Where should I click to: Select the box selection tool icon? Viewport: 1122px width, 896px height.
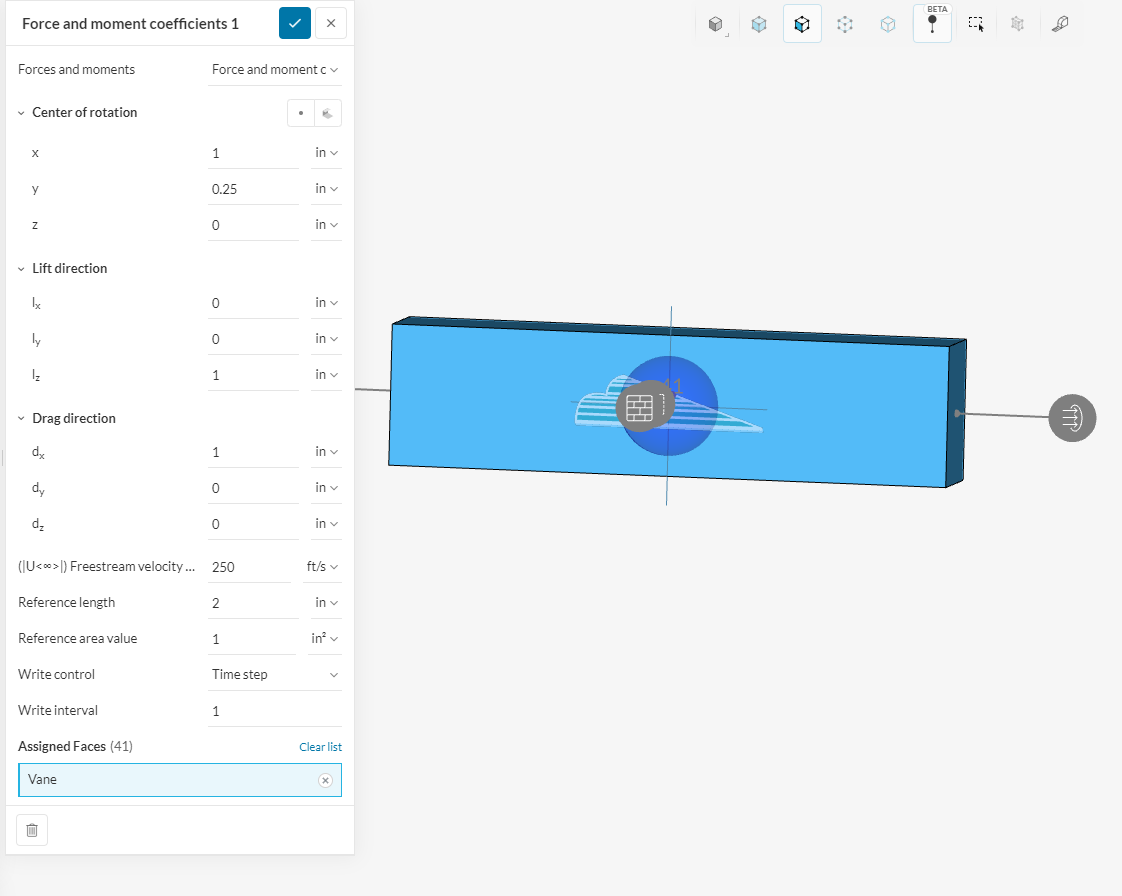point(975,23)
